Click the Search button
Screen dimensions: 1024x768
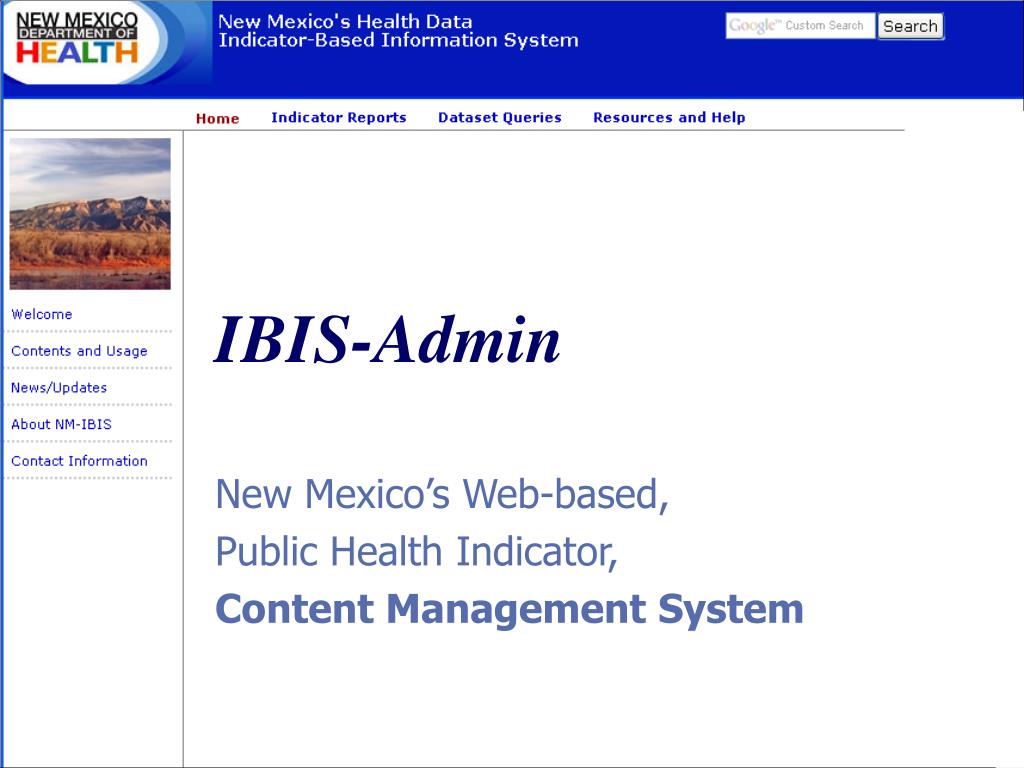pos(910,26)
